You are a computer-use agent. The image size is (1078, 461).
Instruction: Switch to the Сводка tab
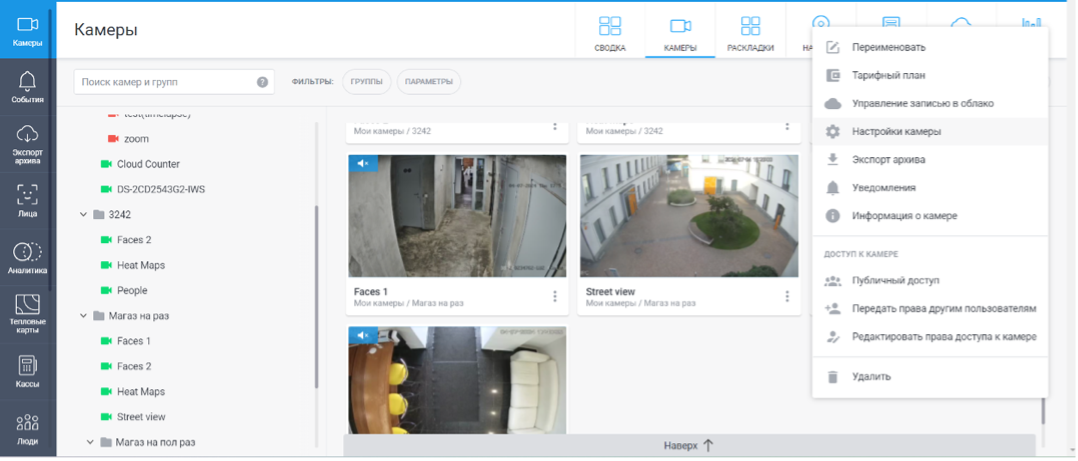tap(610, 33)
